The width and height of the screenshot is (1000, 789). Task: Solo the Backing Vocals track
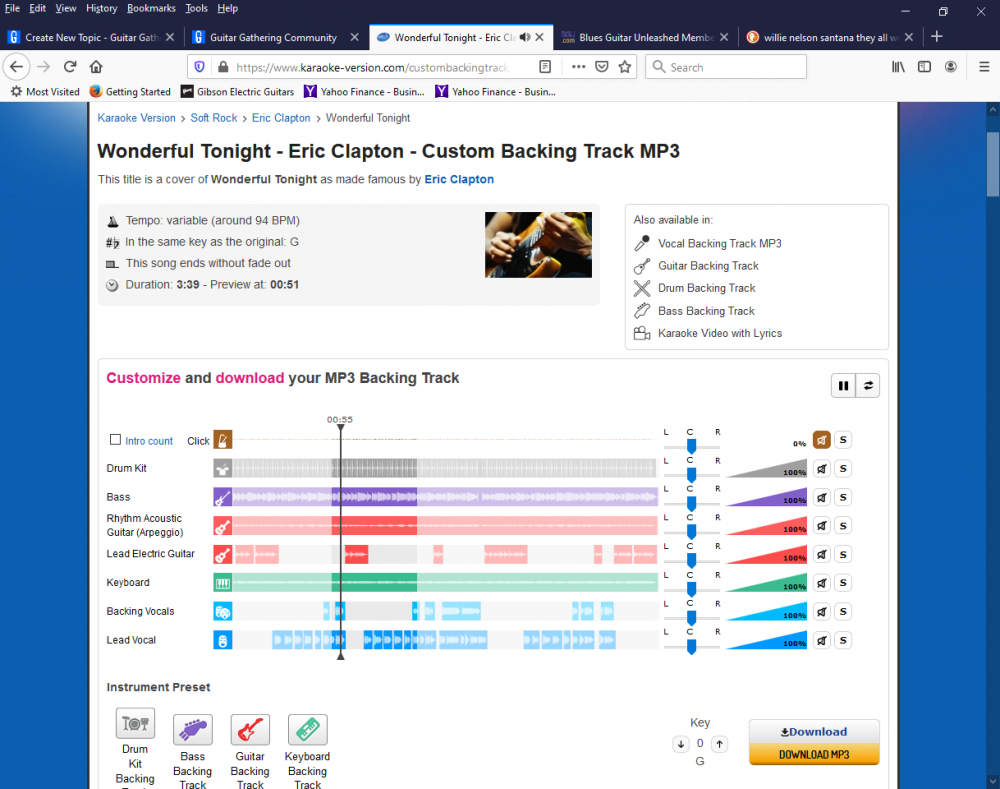pyautogui.click(x=843, y=612)
